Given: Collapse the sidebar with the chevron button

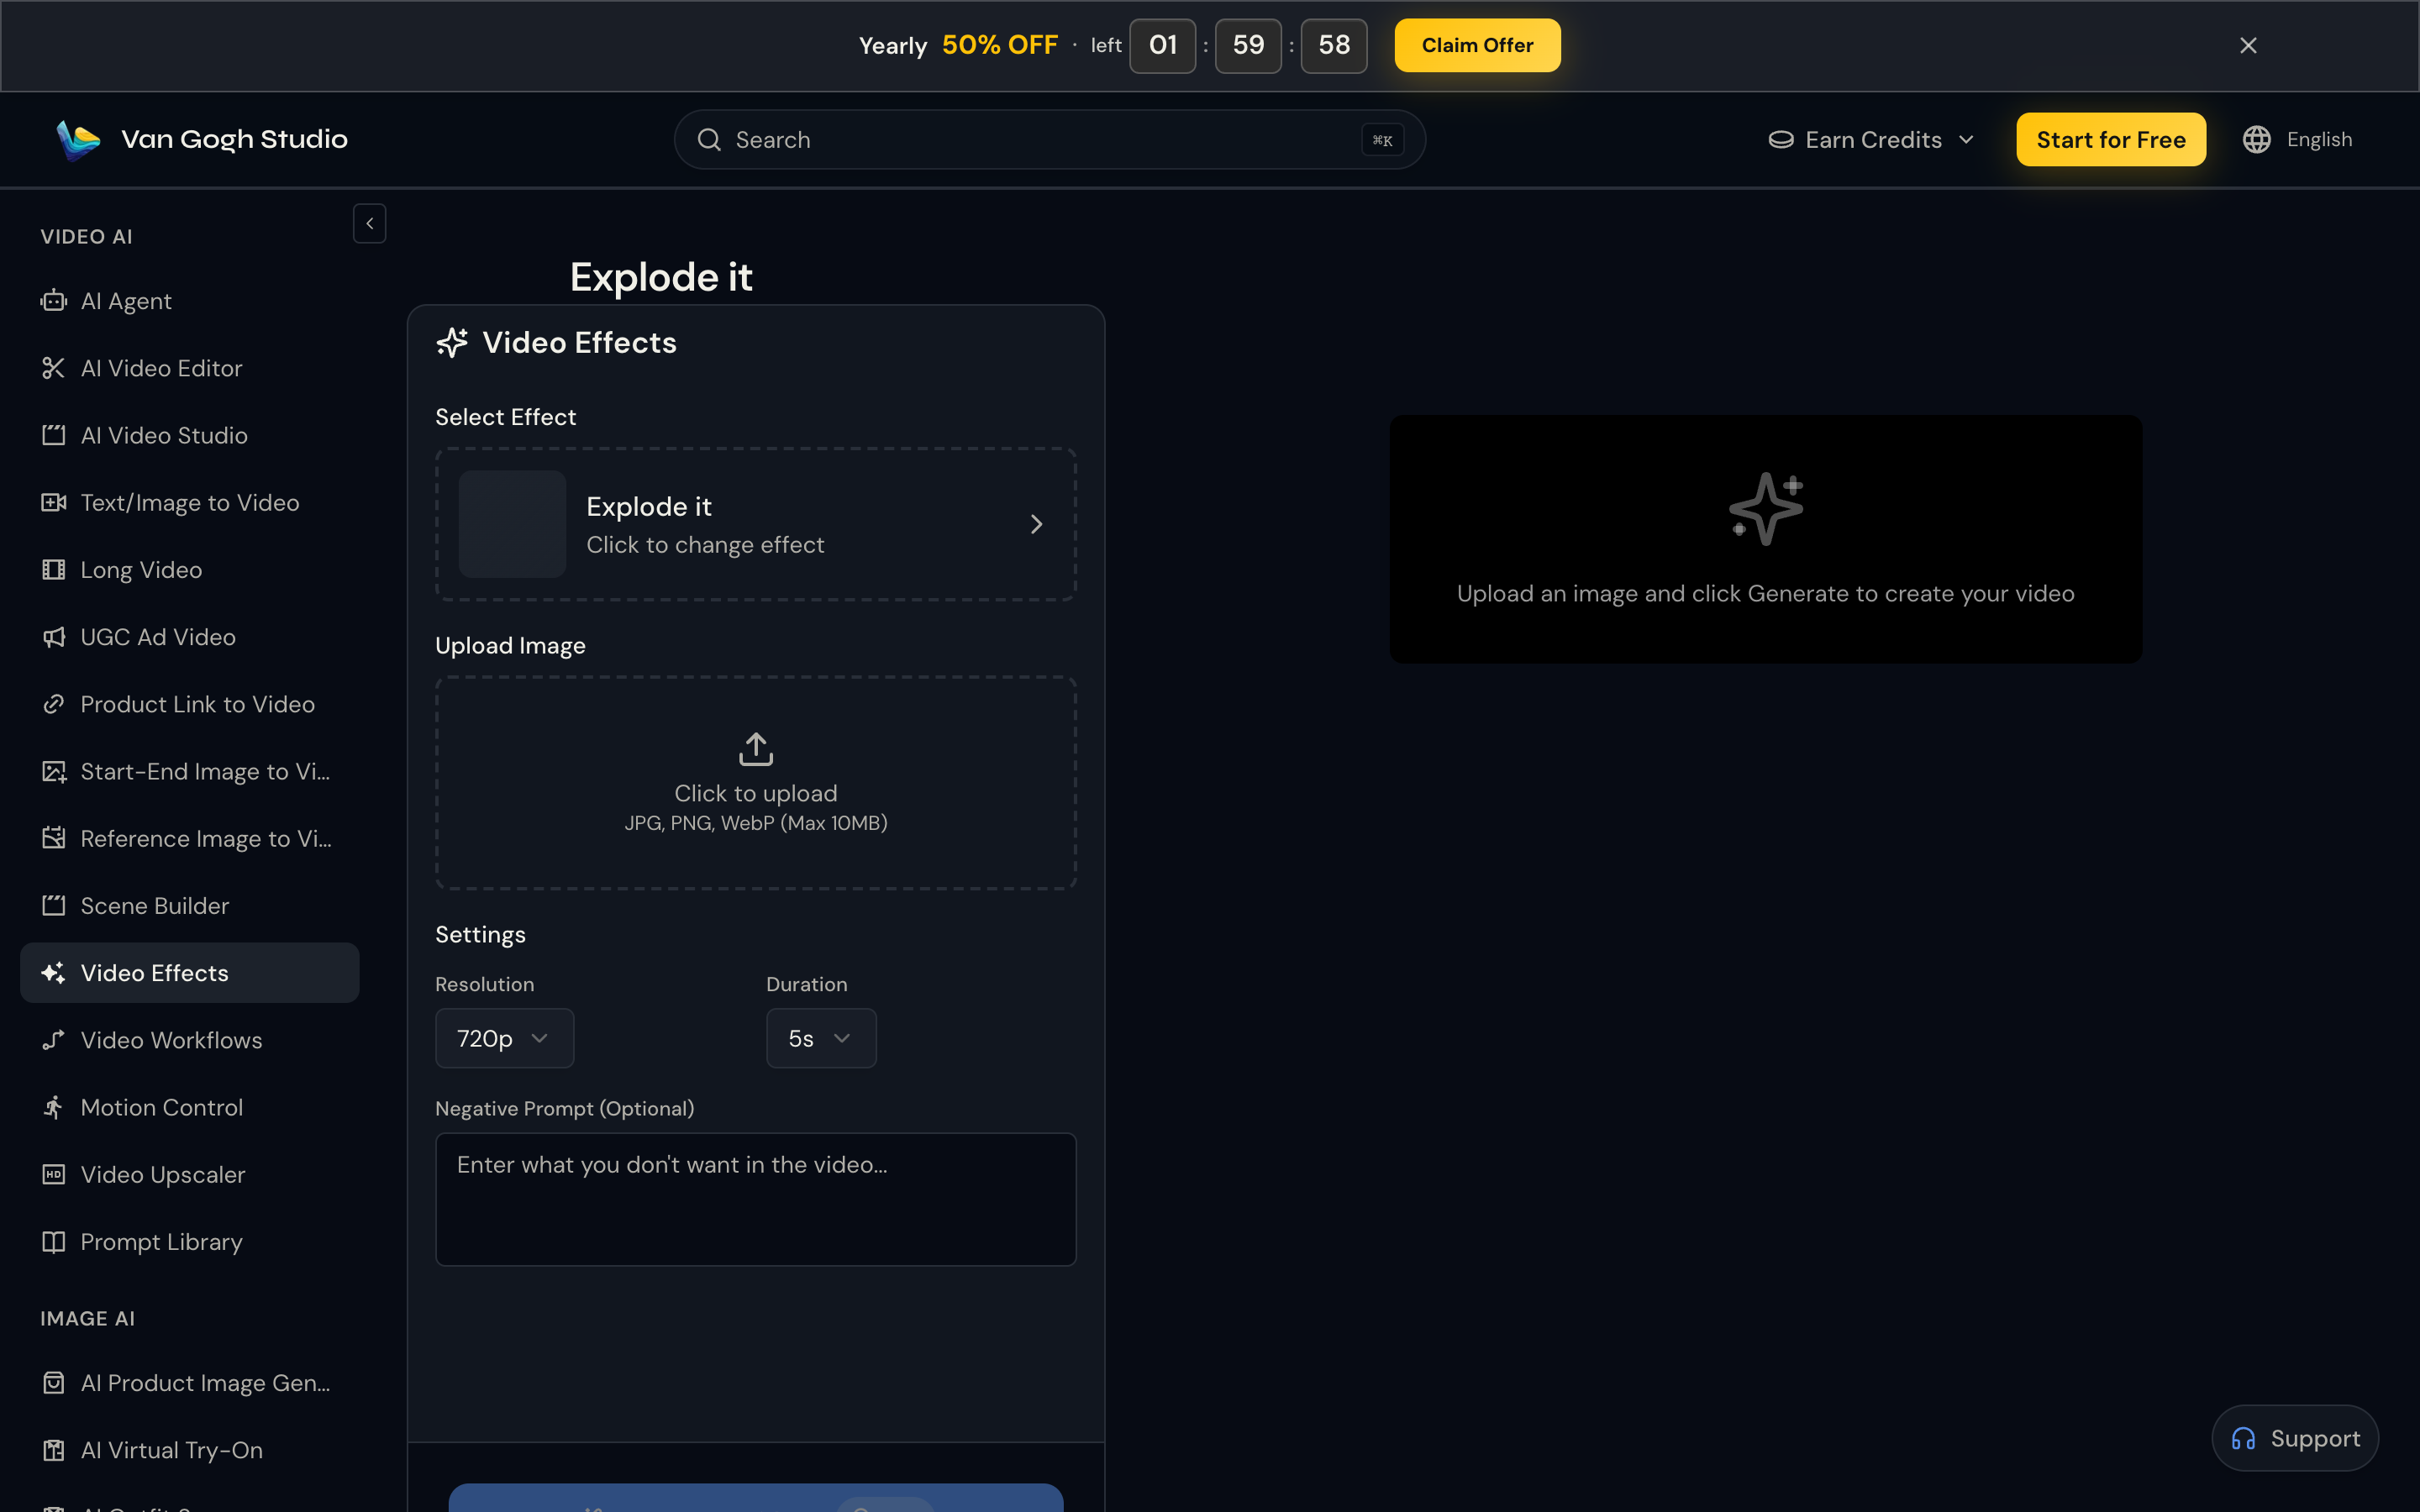Looking at the screenshot, I should coord(370,224).
